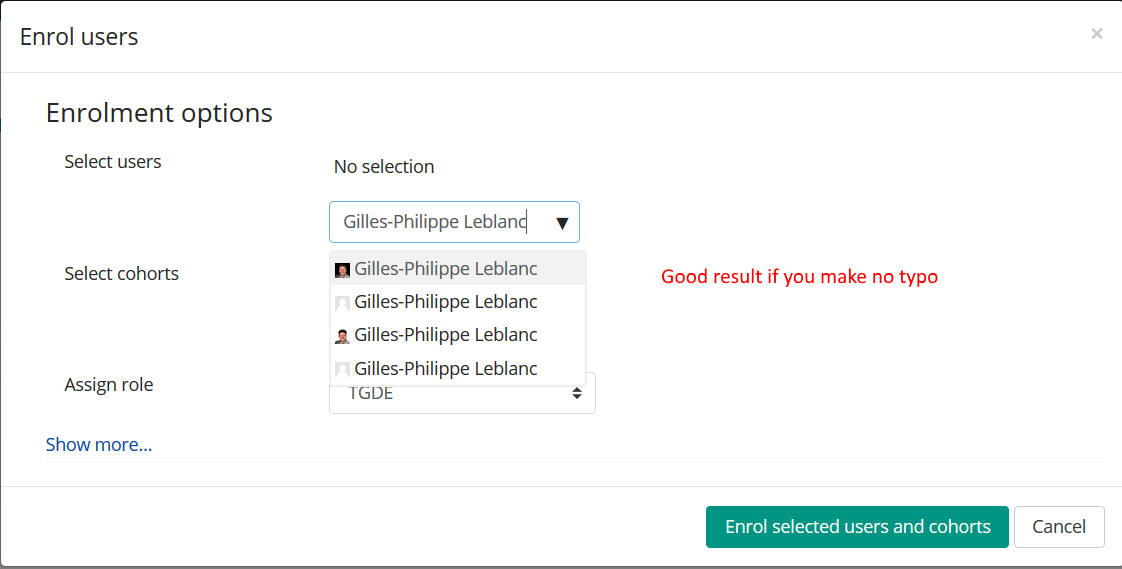Choose the fourth Gilles-Philippe Leblanc name entry
The width and height of the screenshot is (1122, 569).
click(x=446, y=368)
